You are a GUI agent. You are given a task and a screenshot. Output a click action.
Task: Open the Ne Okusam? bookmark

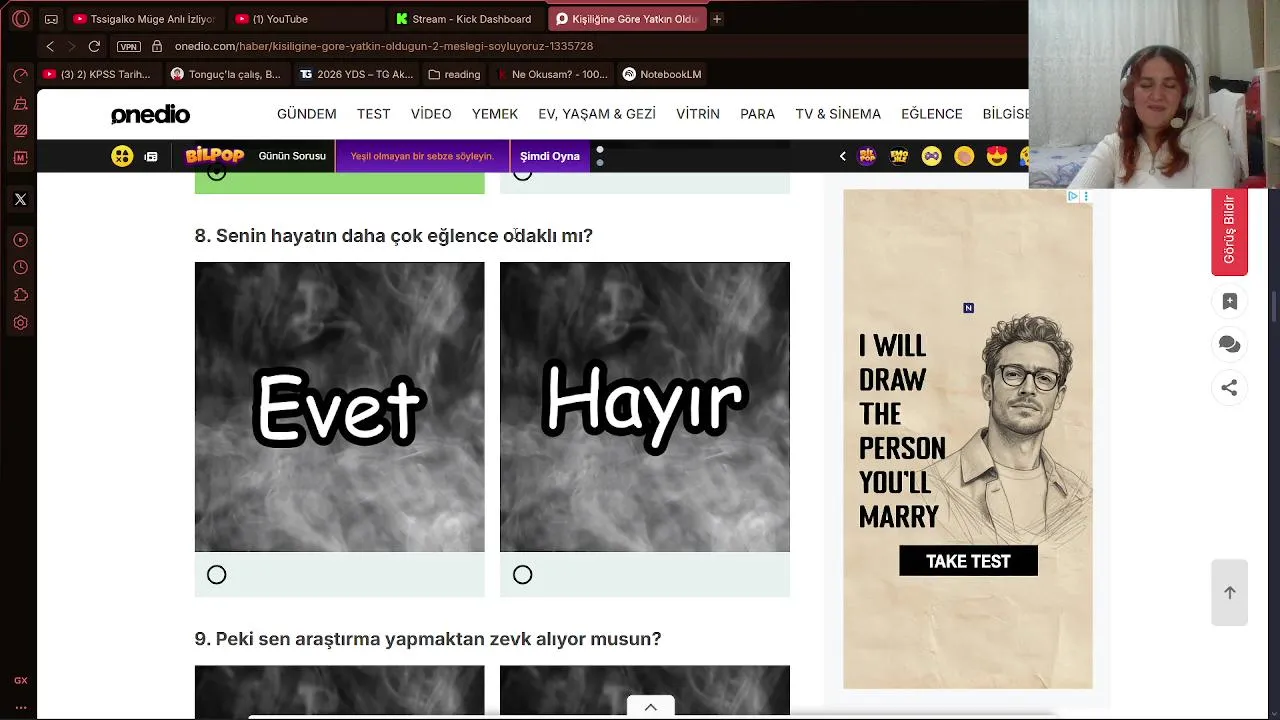552,74
